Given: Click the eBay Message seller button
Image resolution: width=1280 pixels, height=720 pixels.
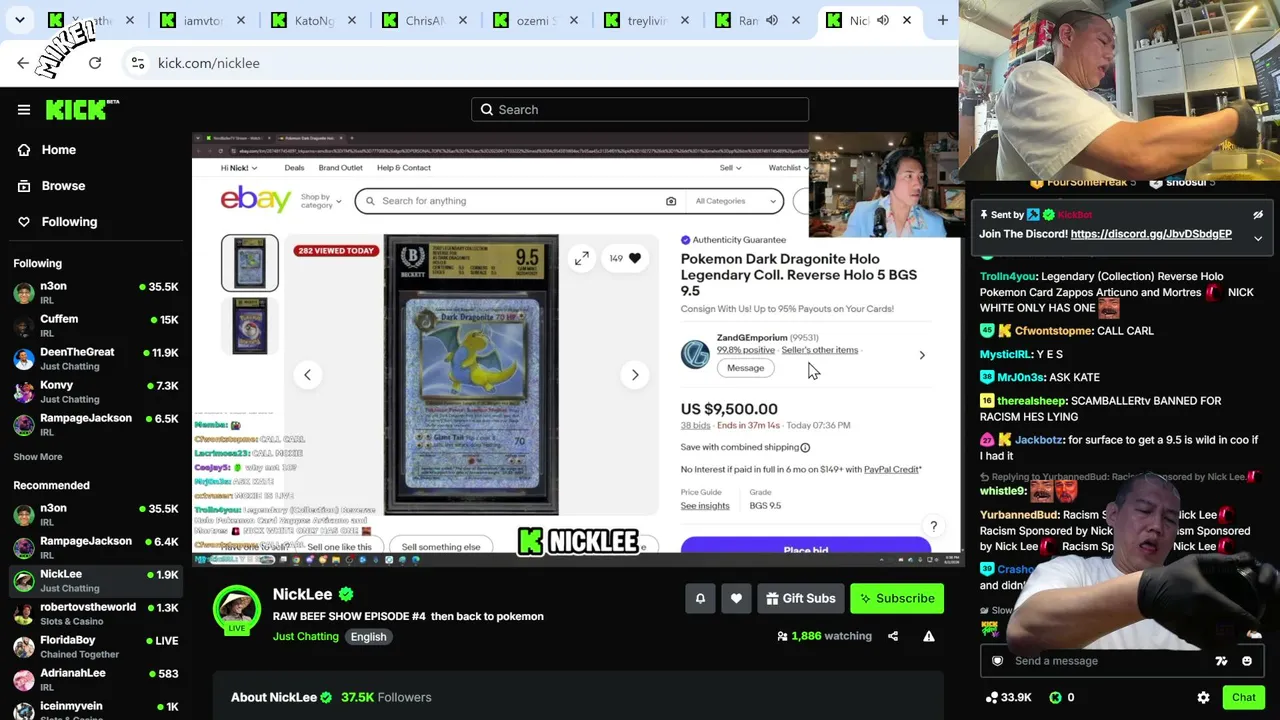Looking at the screenshot, I should click(745, 368).
